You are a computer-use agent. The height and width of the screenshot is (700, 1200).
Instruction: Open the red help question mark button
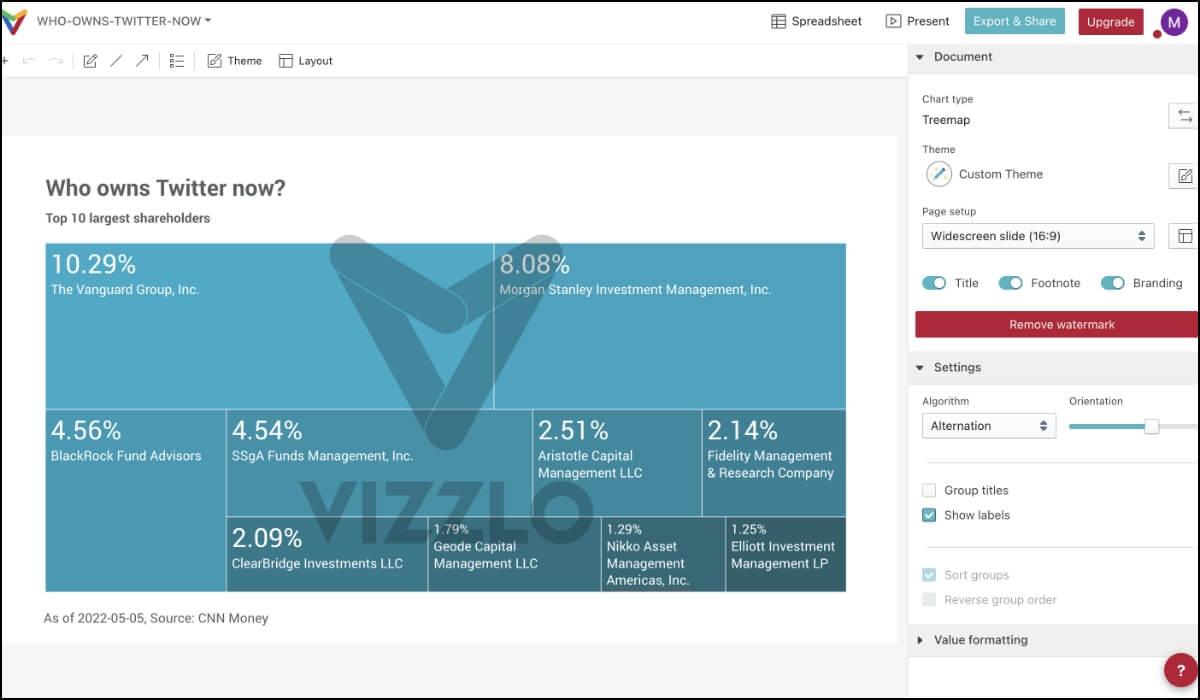(1181, 671)
